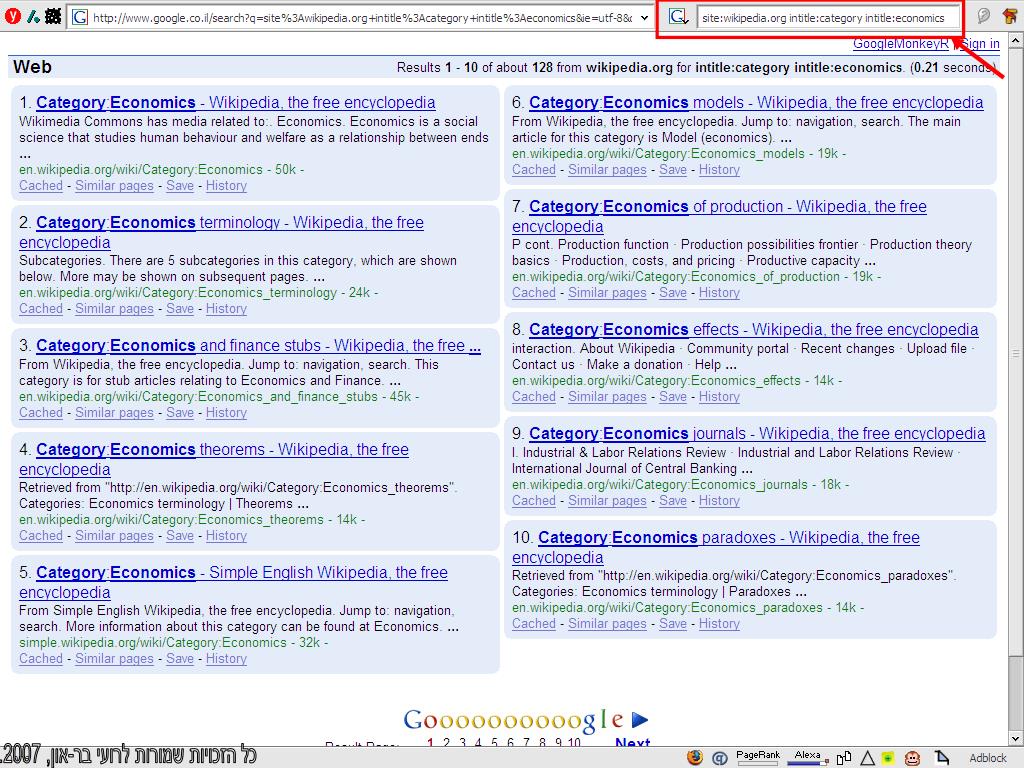The height and width of the screenshot is (768, 1024).
Task: Click Save under Economics of production result
Action: coord(673,293)
